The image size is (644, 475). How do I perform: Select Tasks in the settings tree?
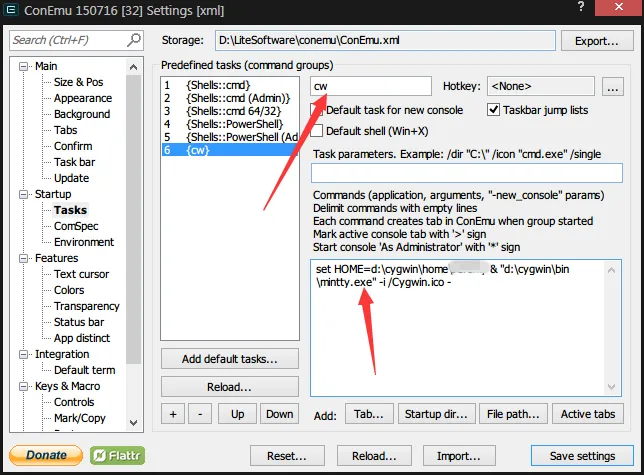(x=70, y=210)
